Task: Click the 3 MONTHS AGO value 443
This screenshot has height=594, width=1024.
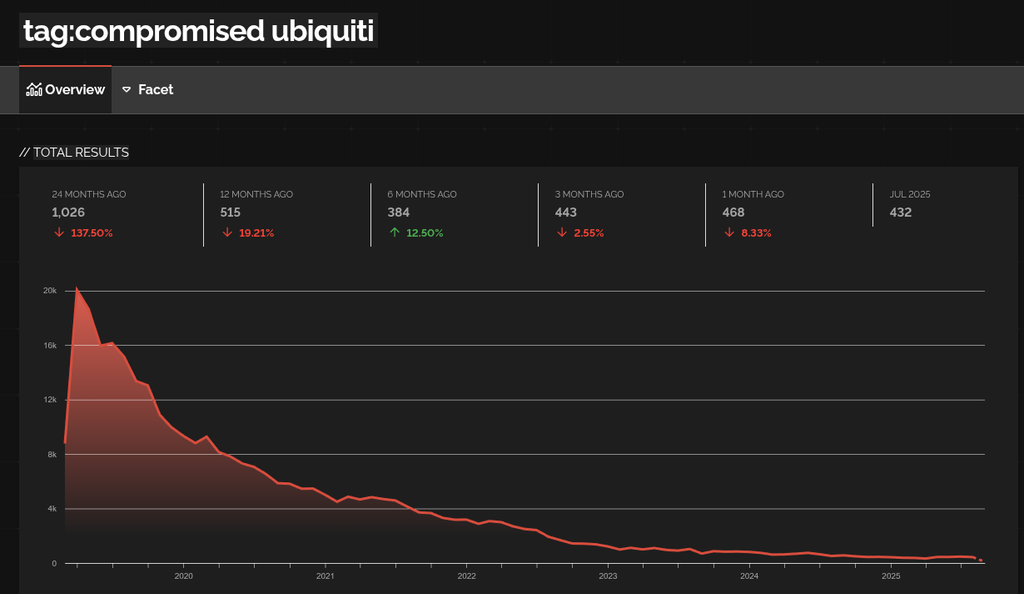Action: tap(566, 212)
